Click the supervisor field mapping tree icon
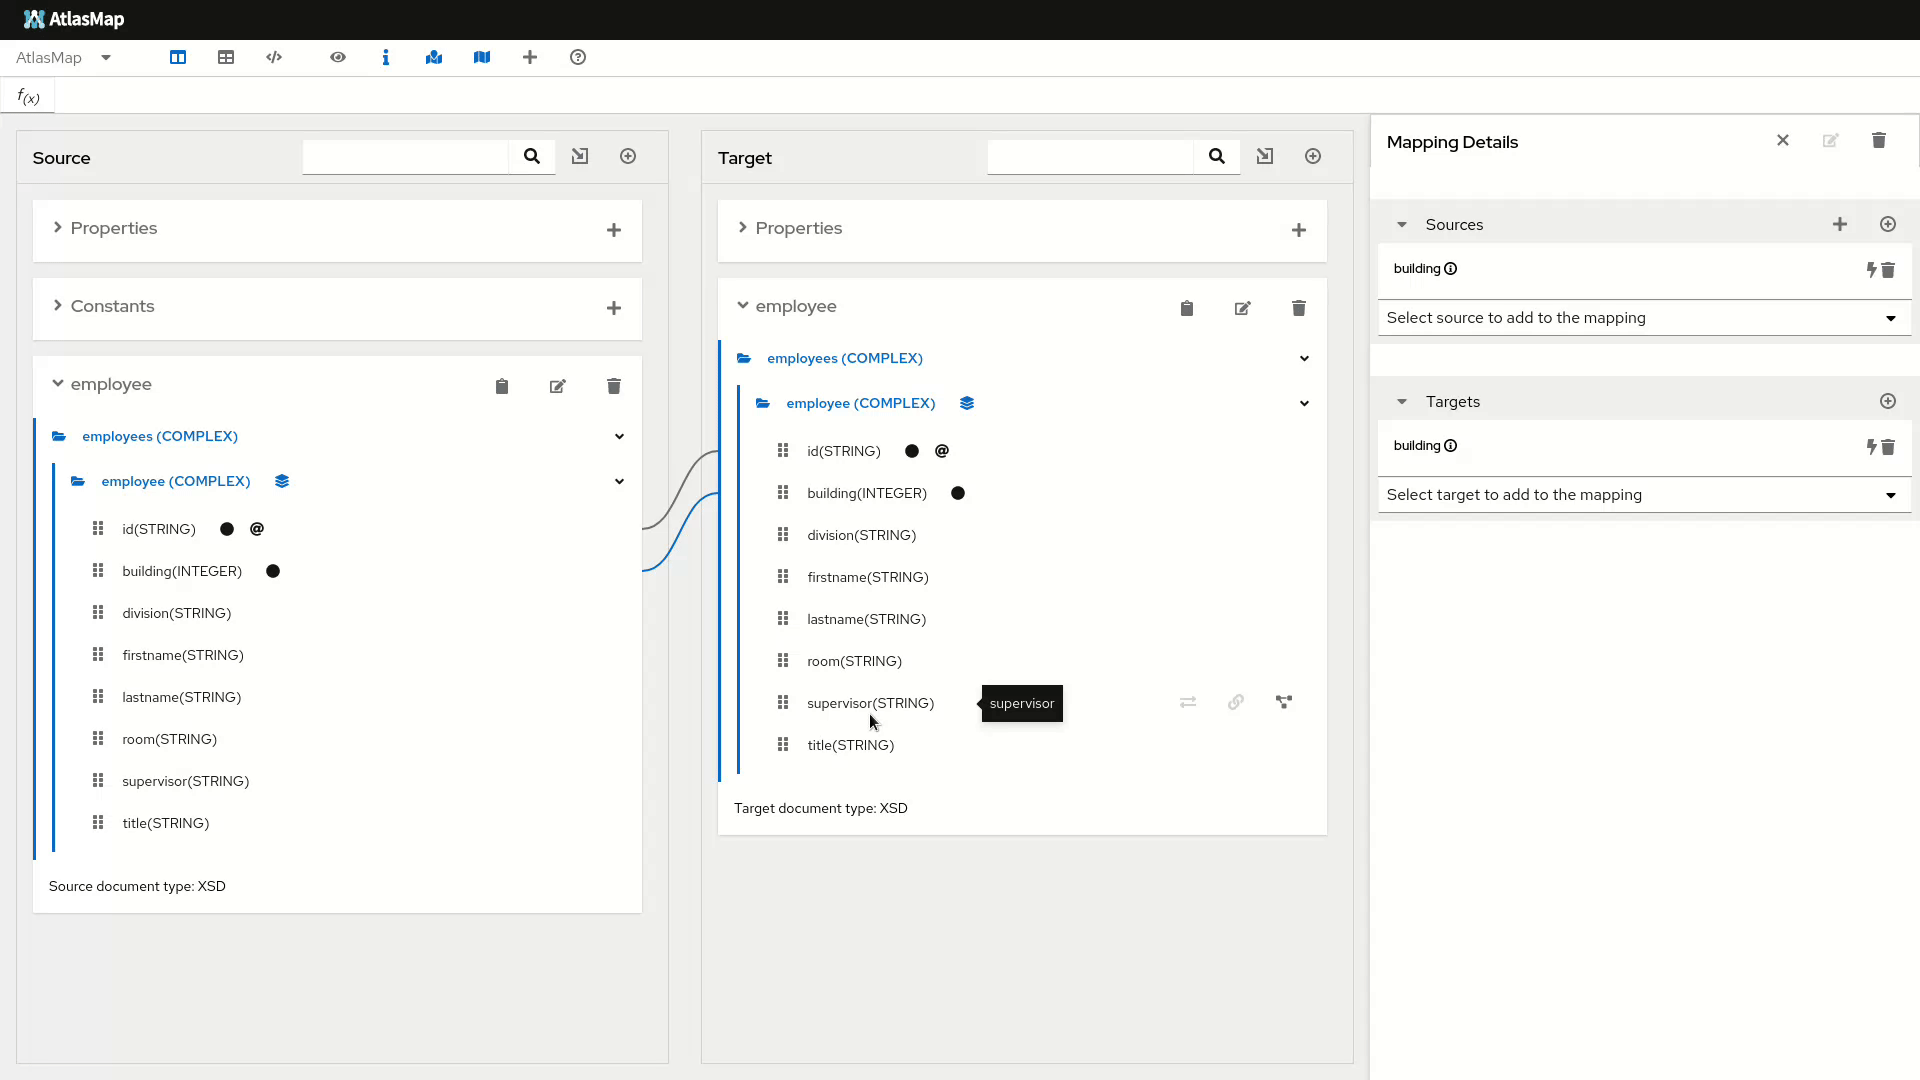The height and width of the screenshot is (1080, 1920). [x=1284, y=702]
